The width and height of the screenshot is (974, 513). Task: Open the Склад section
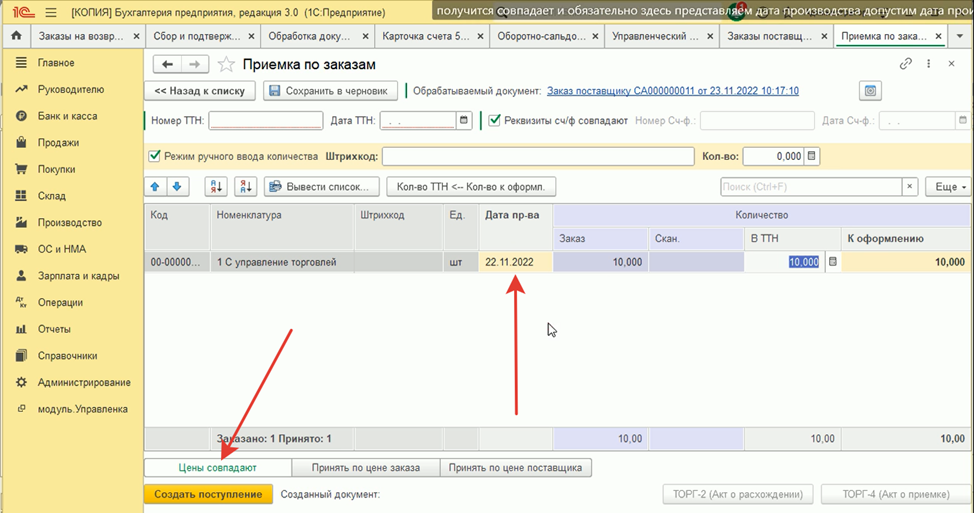[x=51, y=196]
